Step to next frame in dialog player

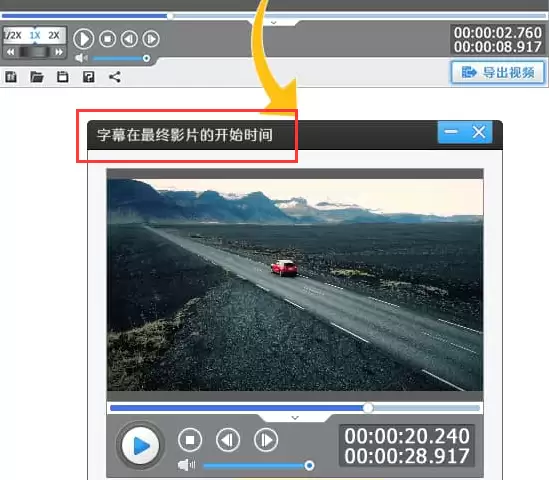coord(266,440)
